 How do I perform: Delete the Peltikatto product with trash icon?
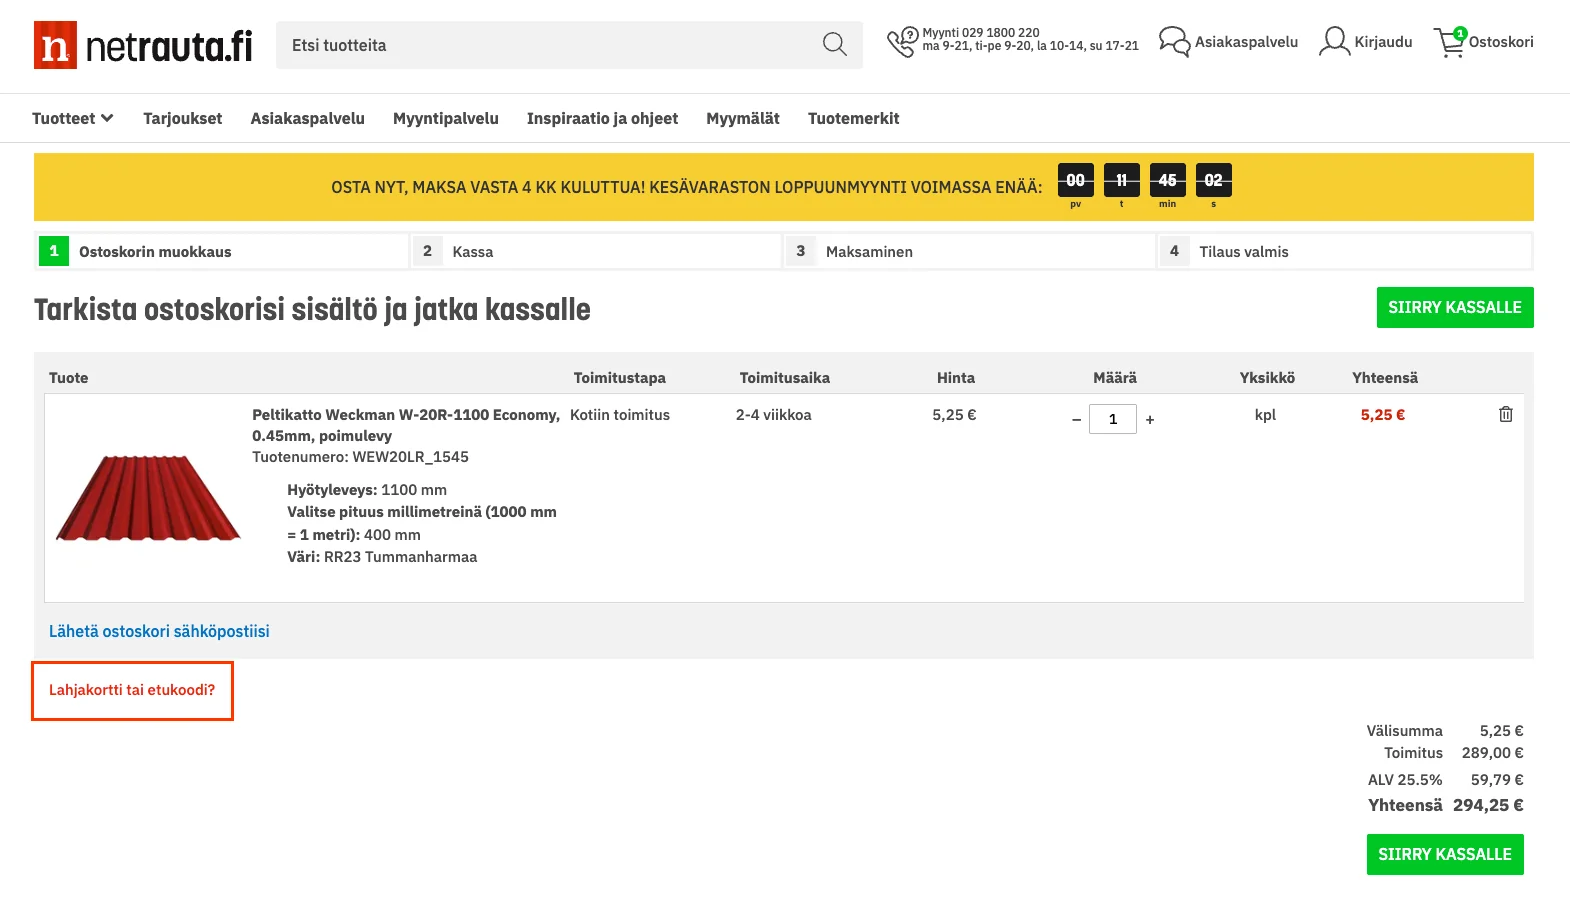(x=1505, y=414)
